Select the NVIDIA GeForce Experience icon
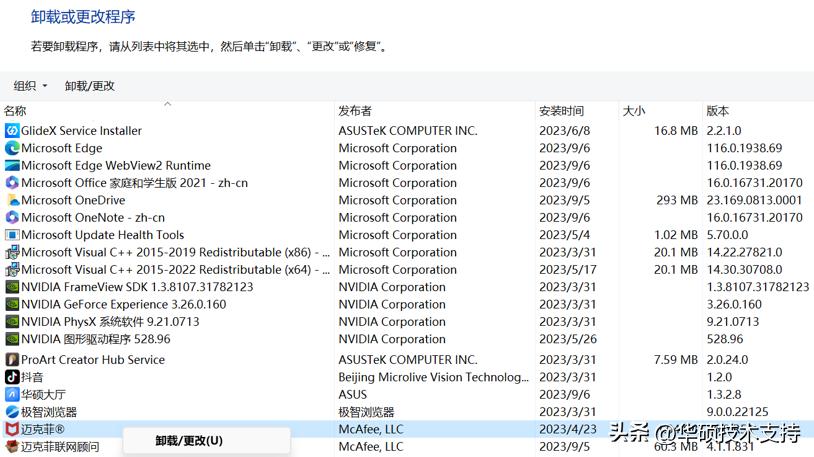814x457 pixels. point(12,304)
